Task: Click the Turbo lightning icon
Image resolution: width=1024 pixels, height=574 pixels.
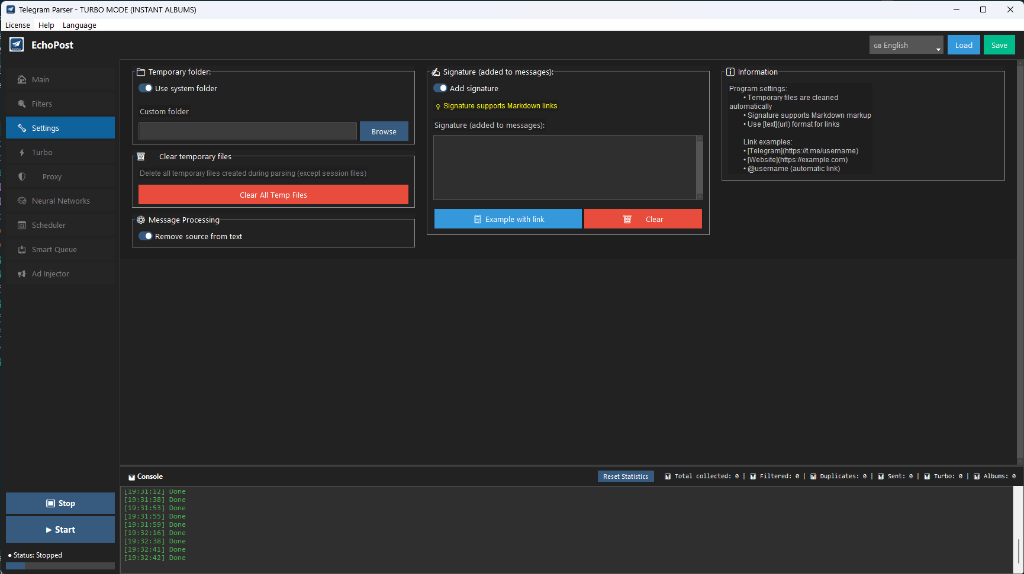Action: click(22, 152)
